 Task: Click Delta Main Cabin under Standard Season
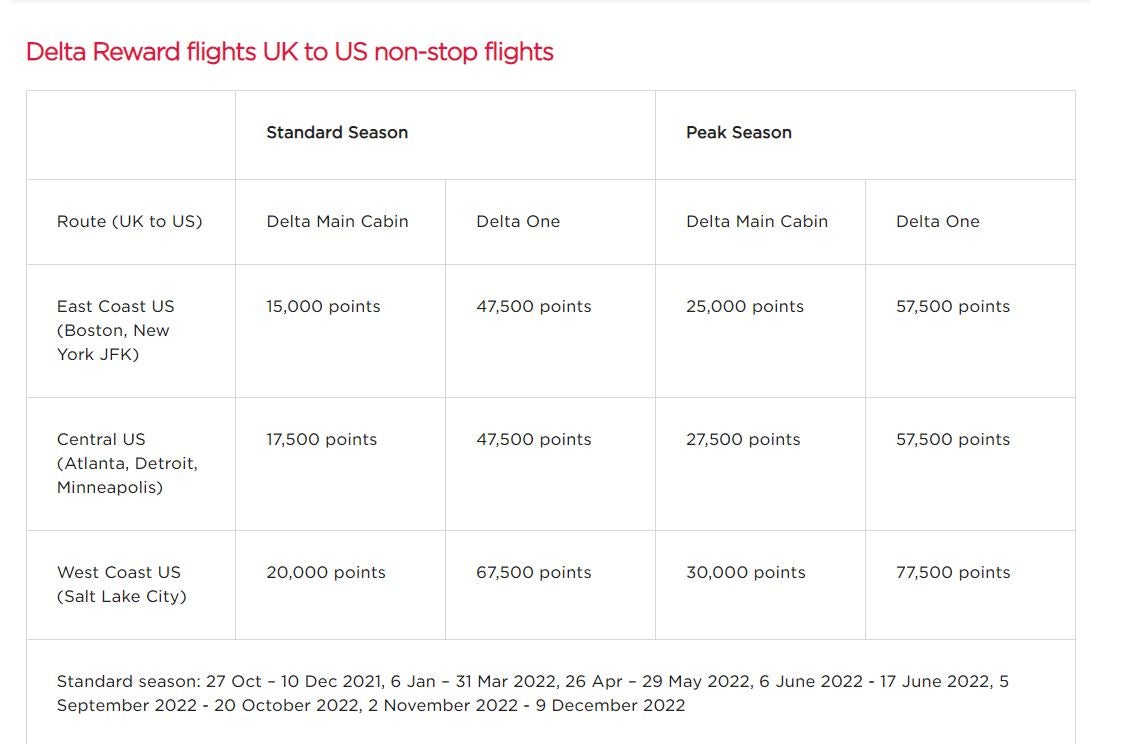(x=337, y=222)
